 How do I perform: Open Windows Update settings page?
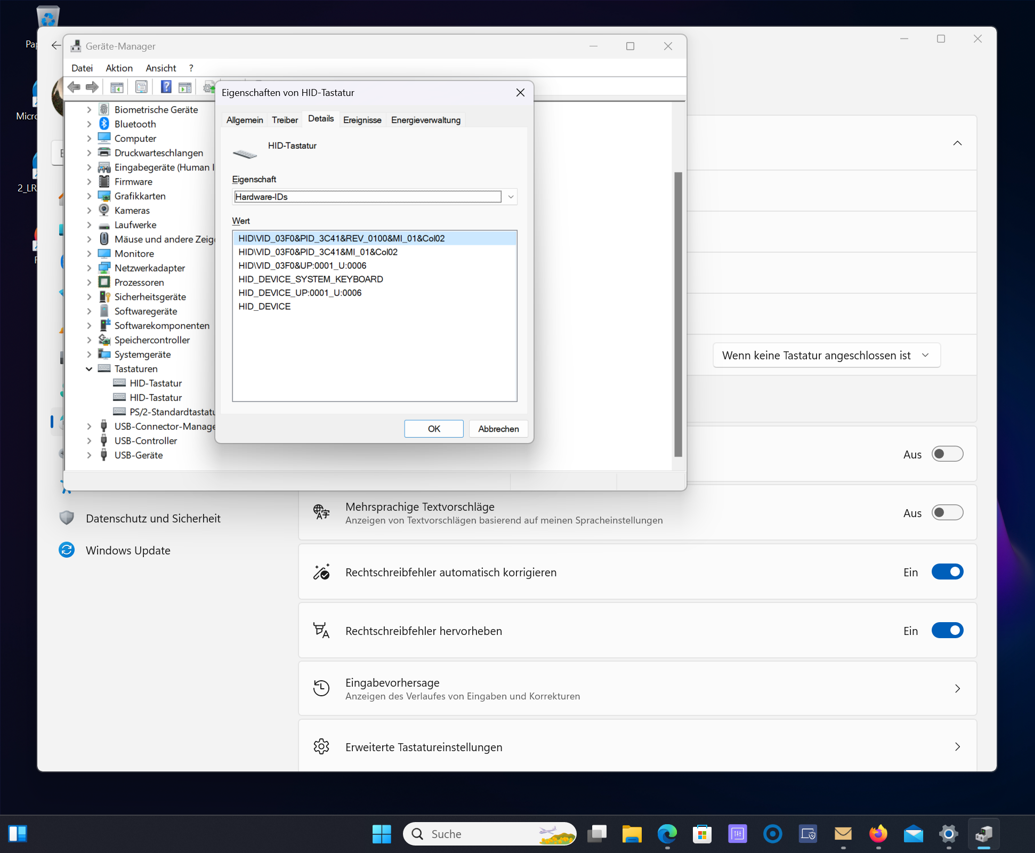point(127,550)
